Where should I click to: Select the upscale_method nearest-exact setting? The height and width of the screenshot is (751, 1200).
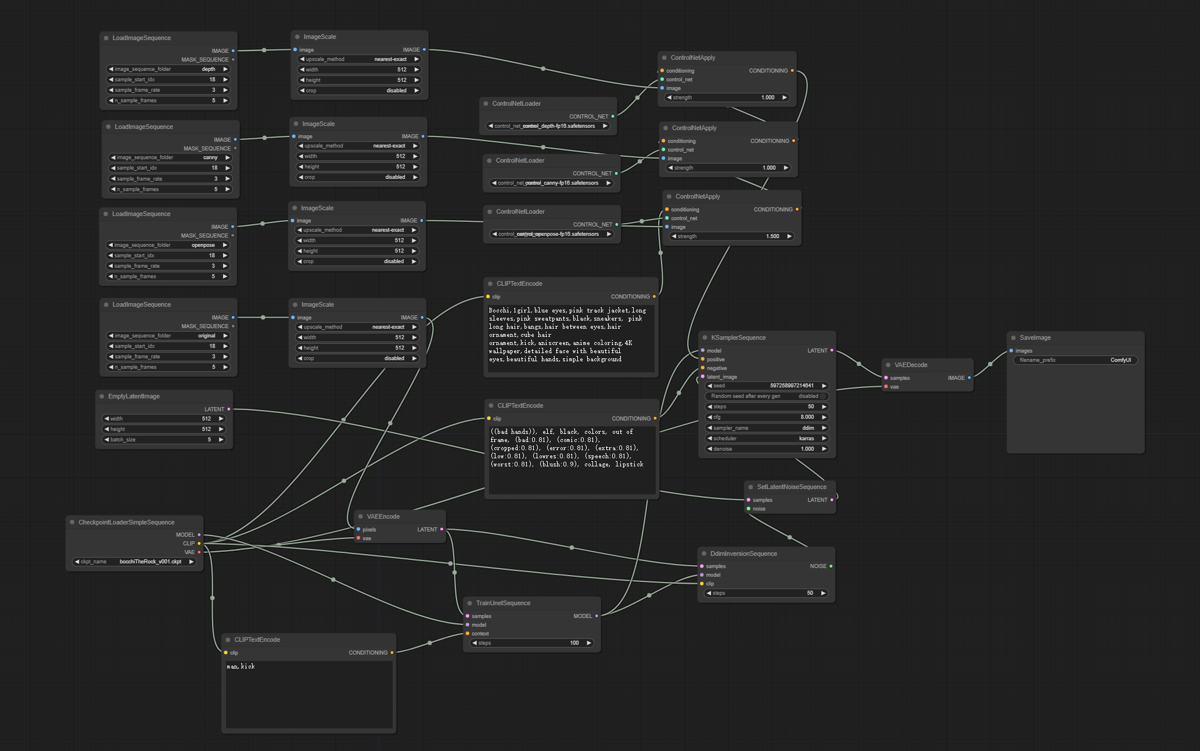pyautogui.click(x=358, y=61)
